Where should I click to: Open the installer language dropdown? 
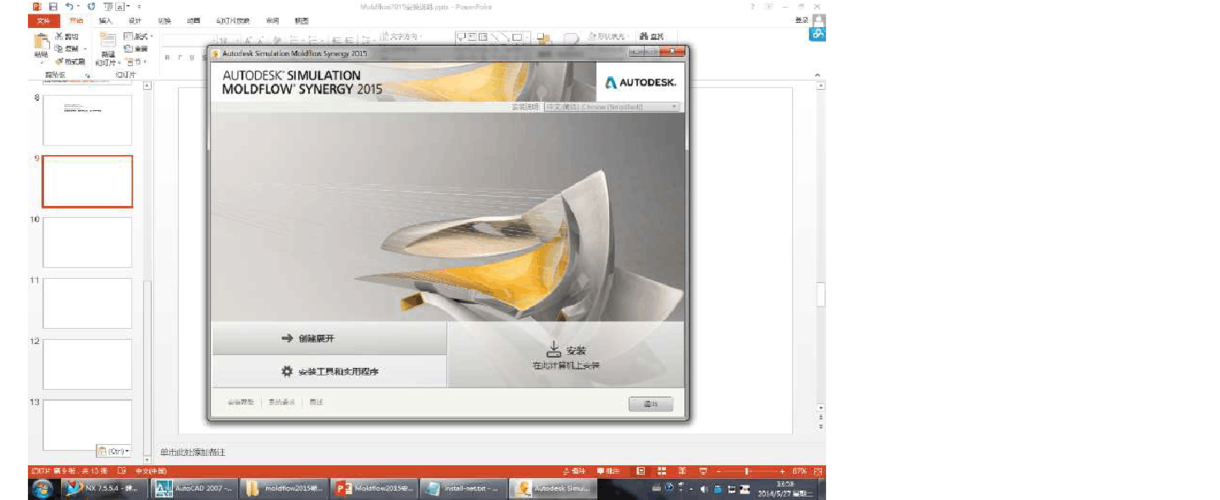[611, 106]
